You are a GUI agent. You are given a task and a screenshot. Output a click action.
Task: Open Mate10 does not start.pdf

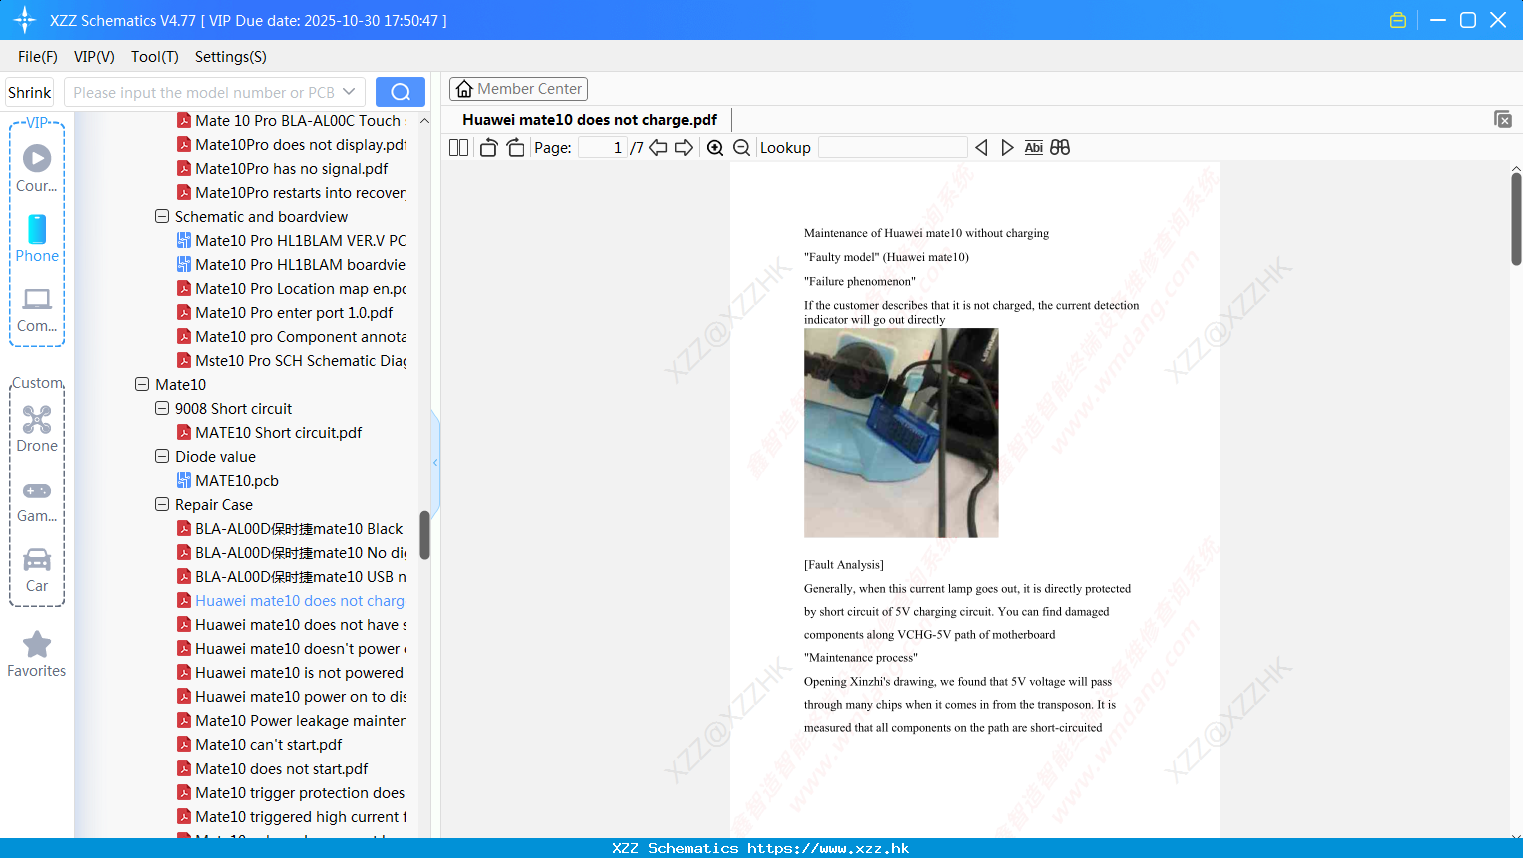click(281, 768)
